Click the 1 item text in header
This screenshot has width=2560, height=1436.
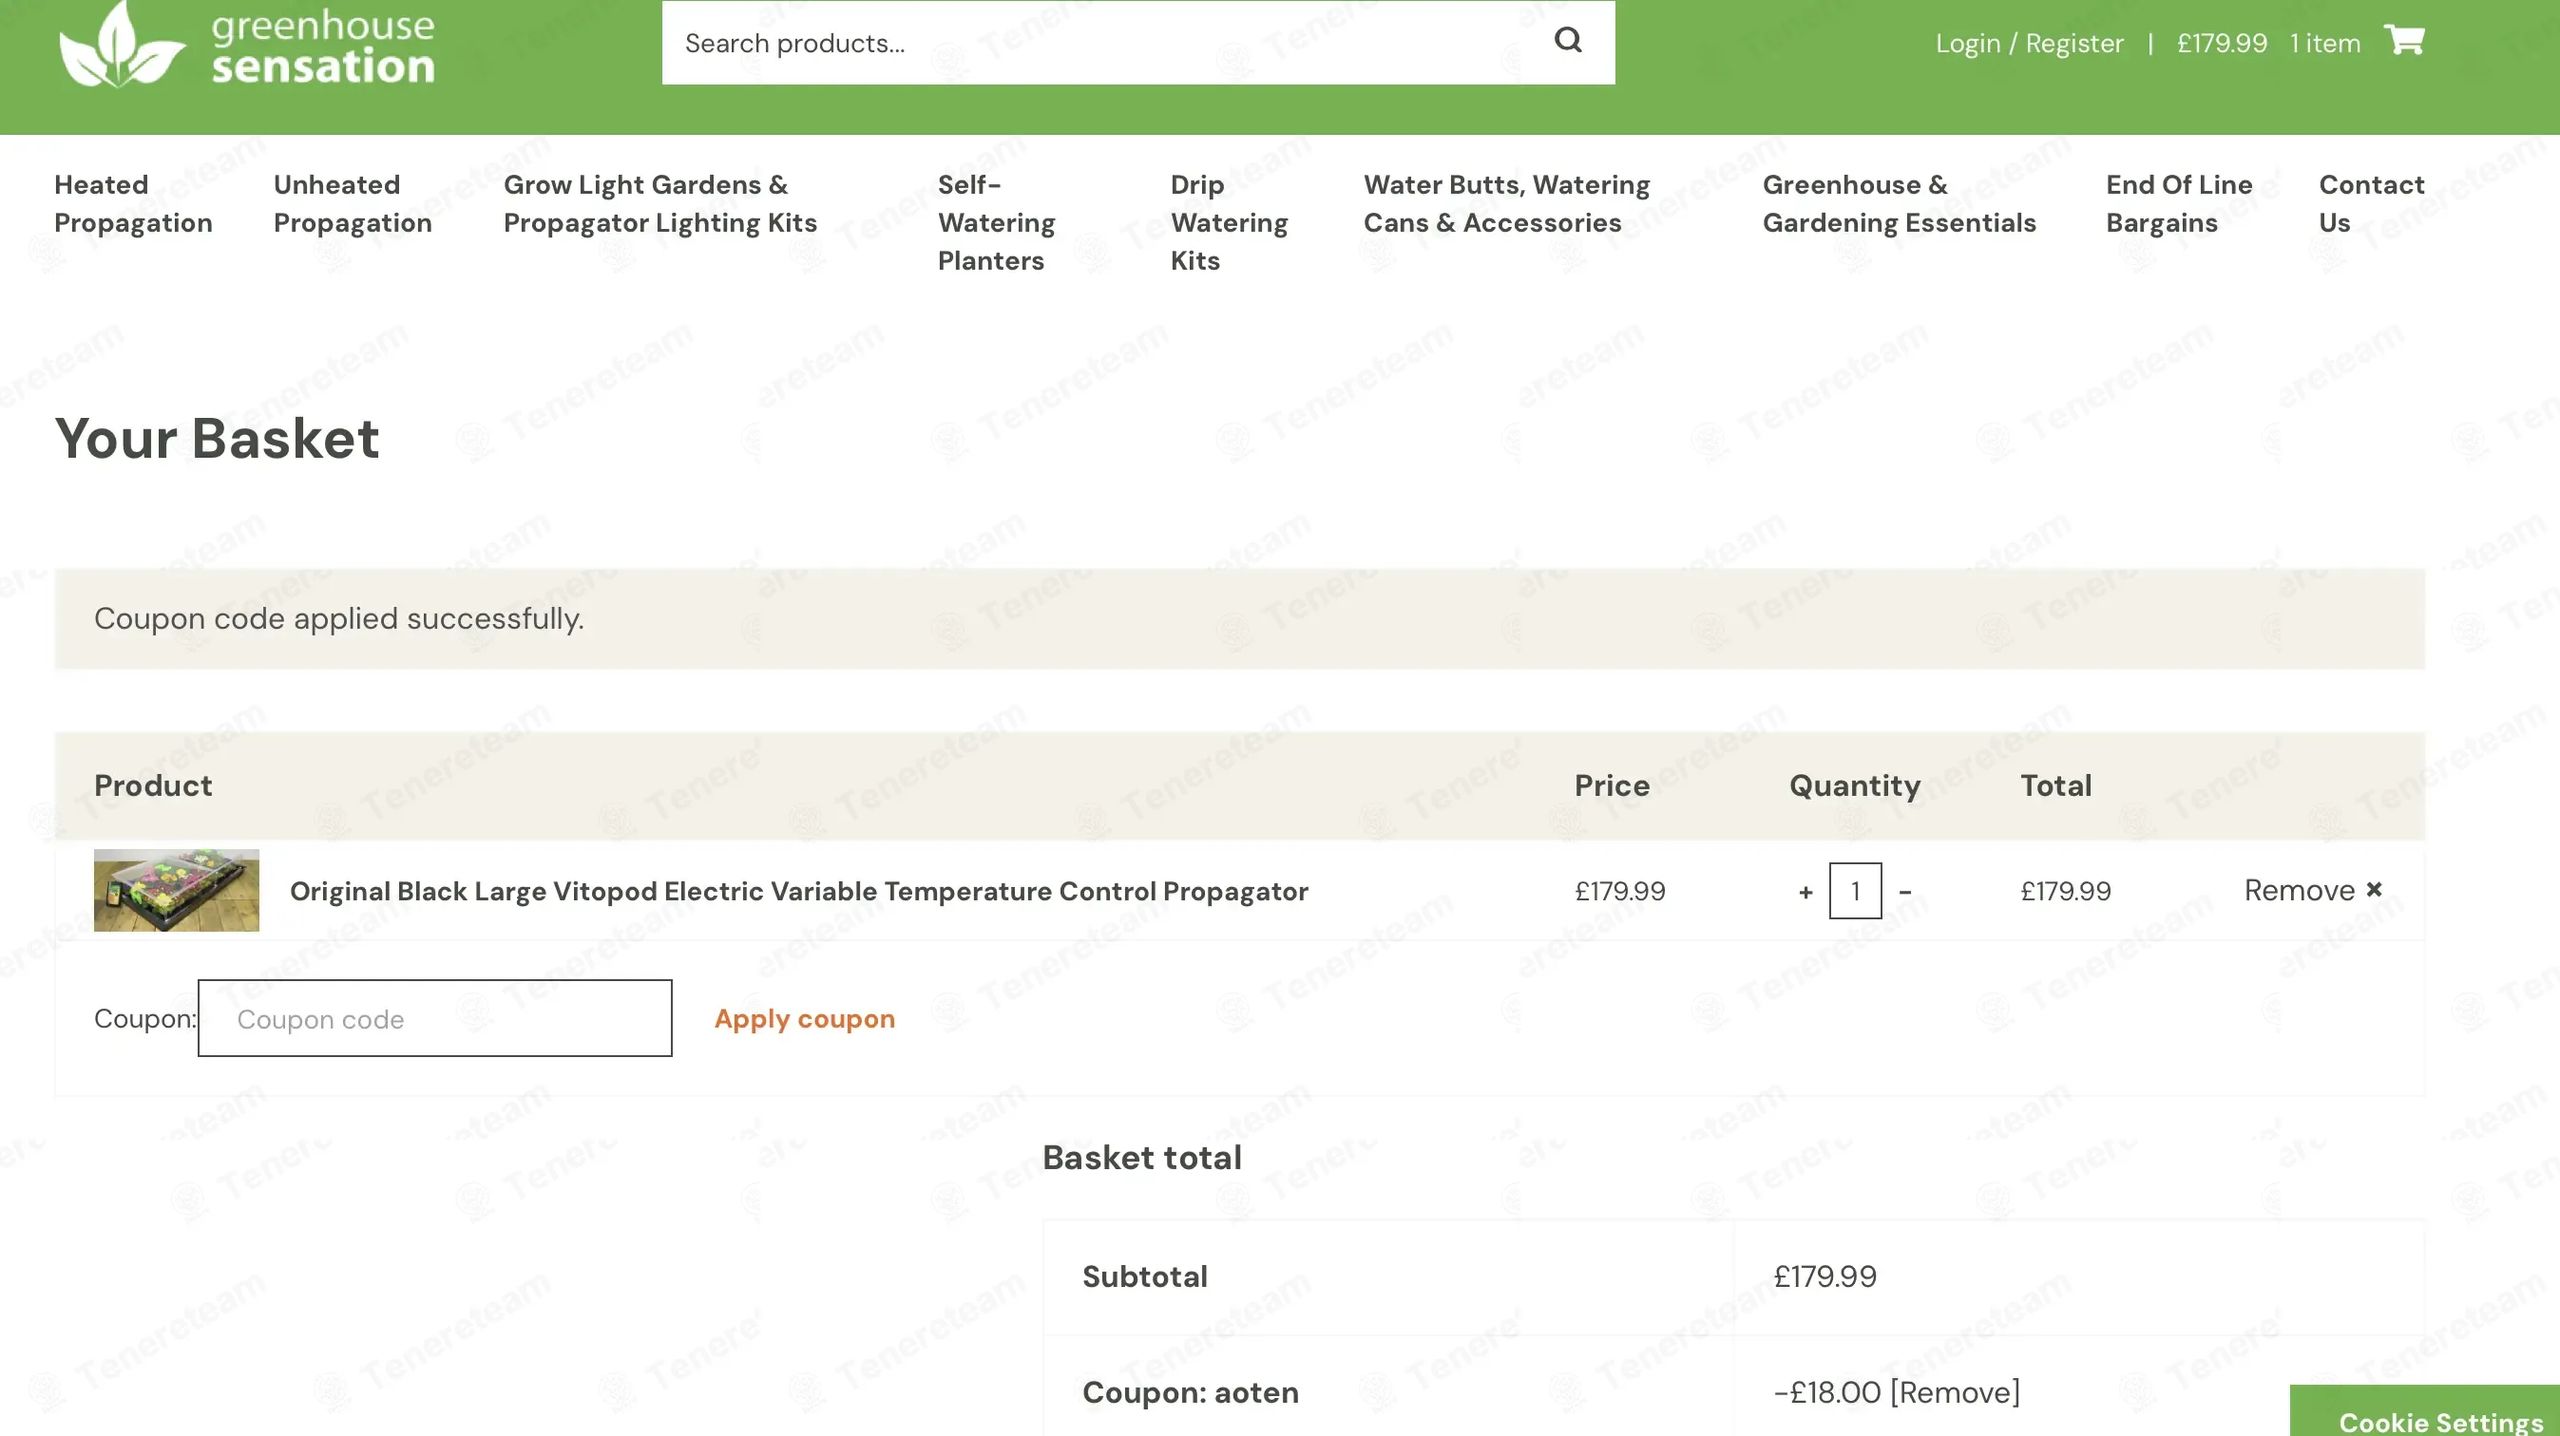[2325, 43]
